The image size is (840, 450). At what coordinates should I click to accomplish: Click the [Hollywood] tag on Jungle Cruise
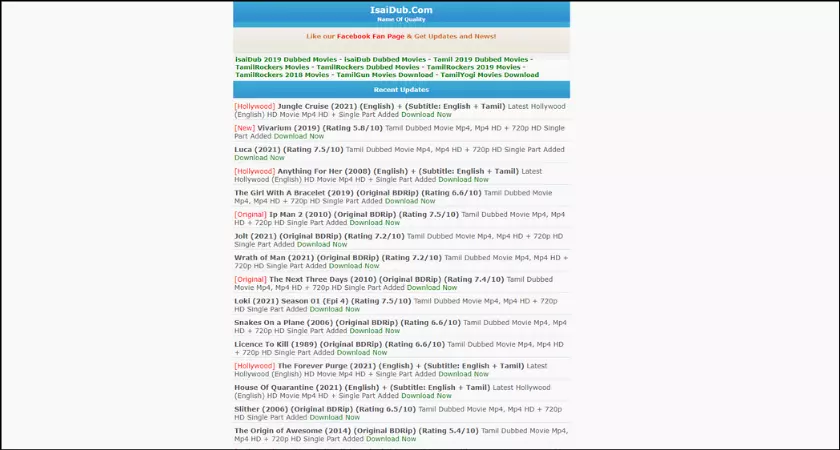tap(254, 107)
